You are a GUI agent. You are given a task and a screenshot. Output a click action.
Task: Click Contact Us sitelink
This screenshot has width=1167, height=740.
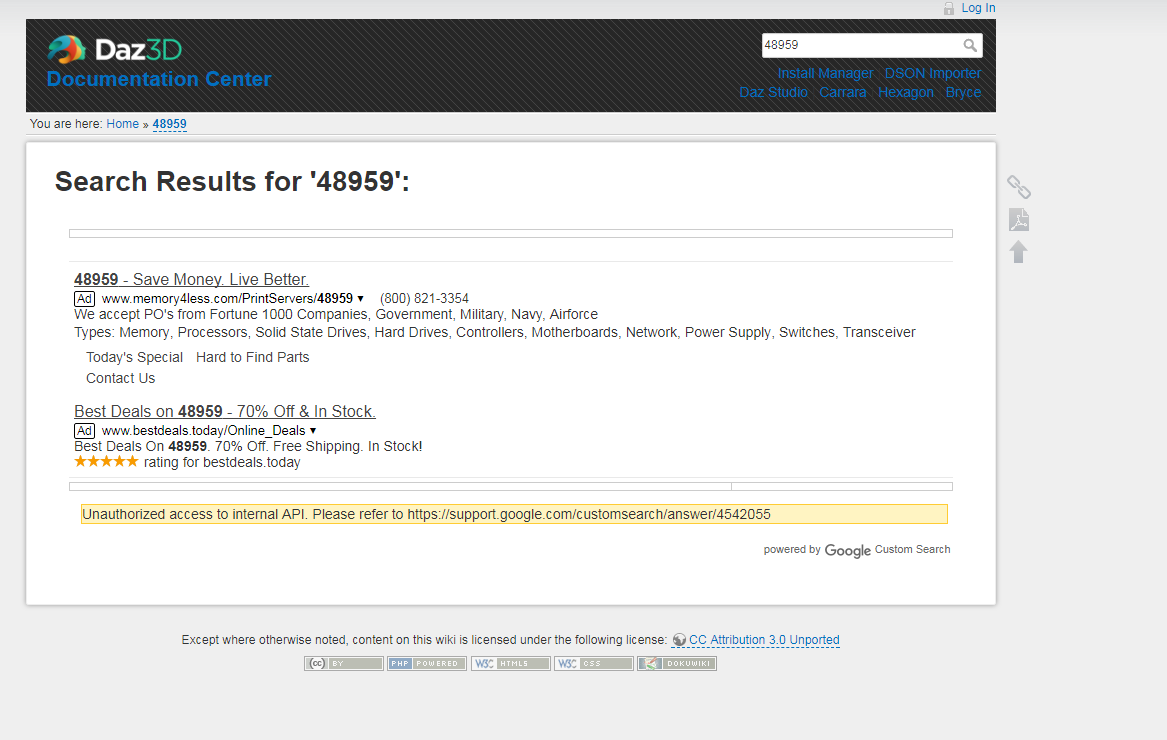(121, 378)
